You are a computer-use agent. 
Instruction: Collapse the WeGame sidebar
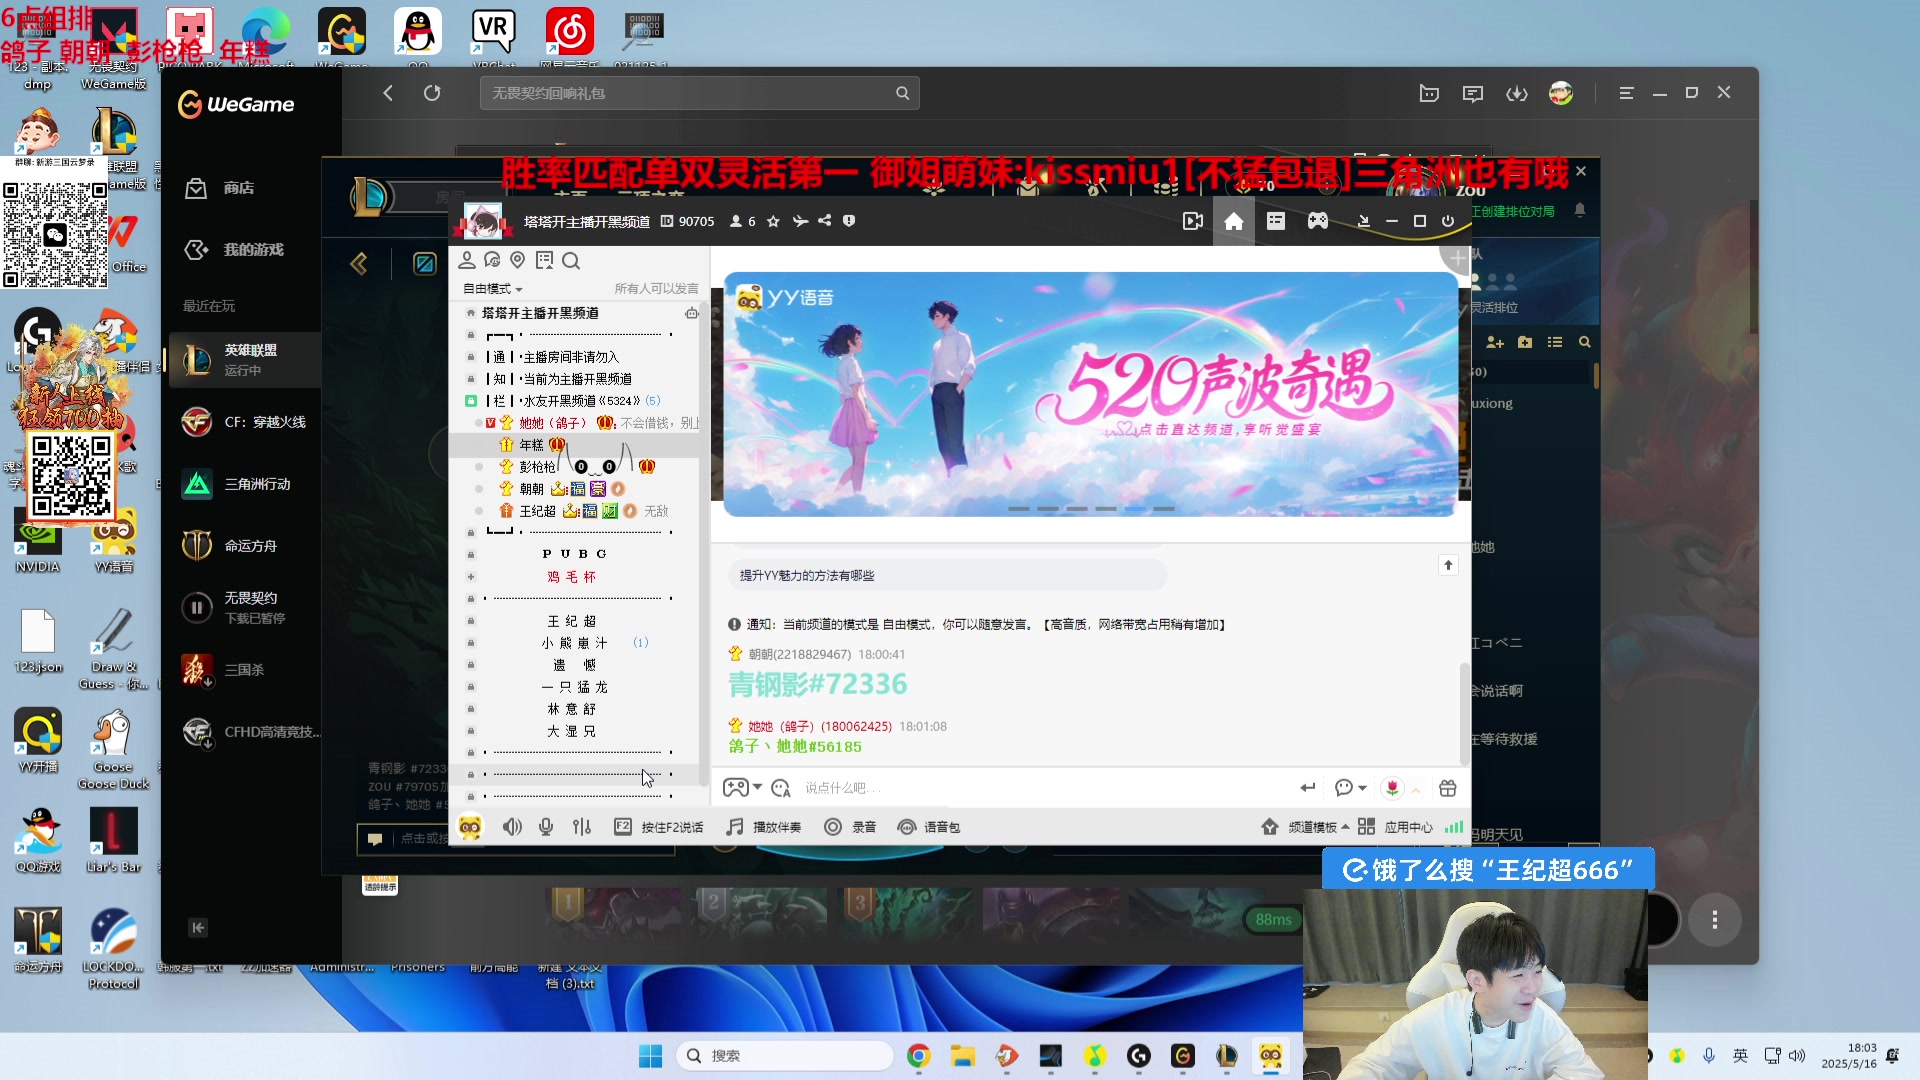198,928
